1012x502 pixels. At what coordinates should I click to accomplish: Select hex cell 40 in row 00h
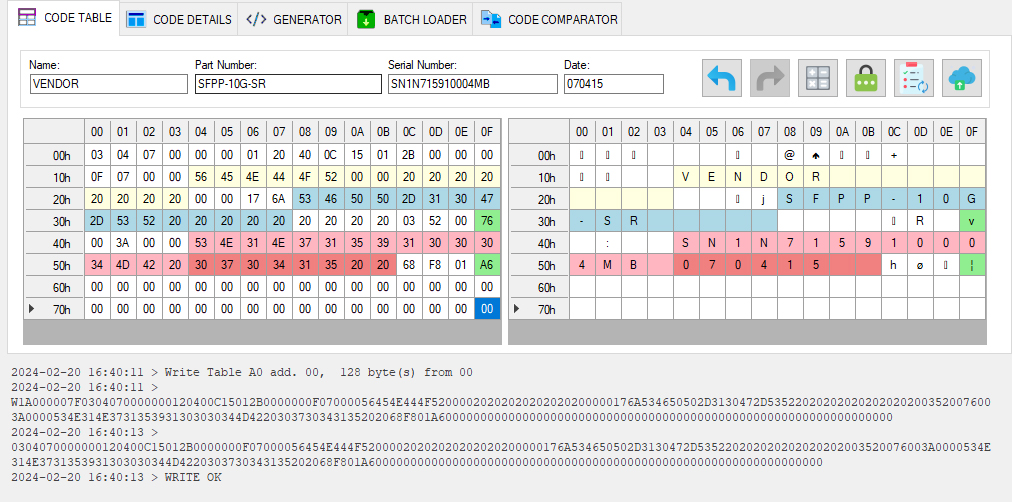(x=305, y=155)
